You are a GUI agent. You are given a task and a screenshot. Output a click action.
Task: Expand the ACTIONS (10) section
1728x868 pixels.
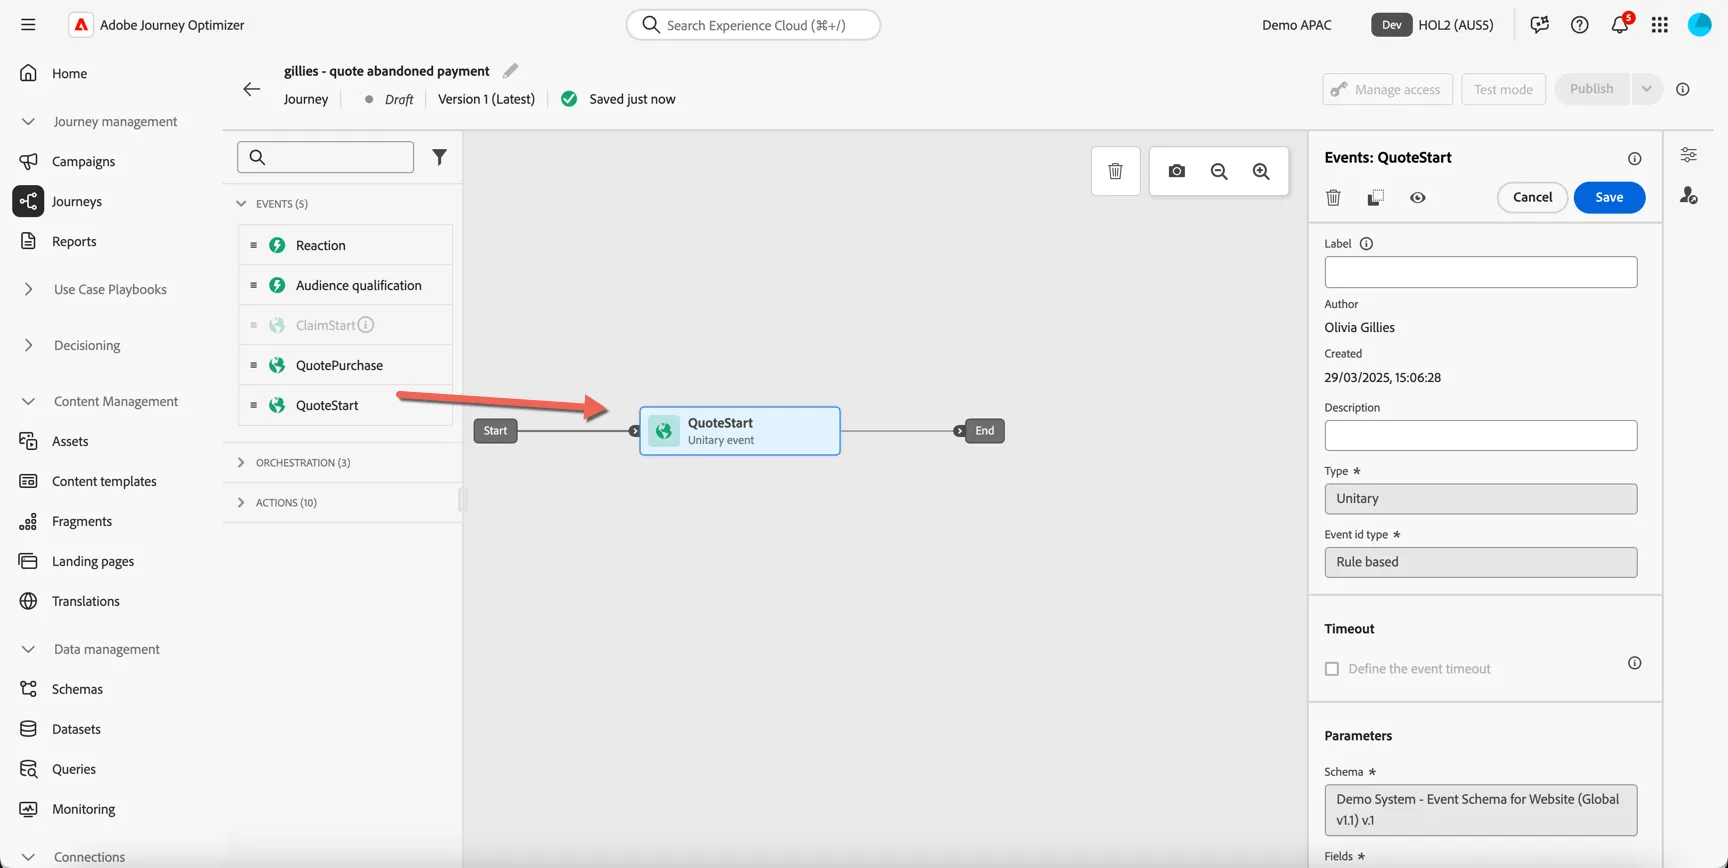(241, 503)
